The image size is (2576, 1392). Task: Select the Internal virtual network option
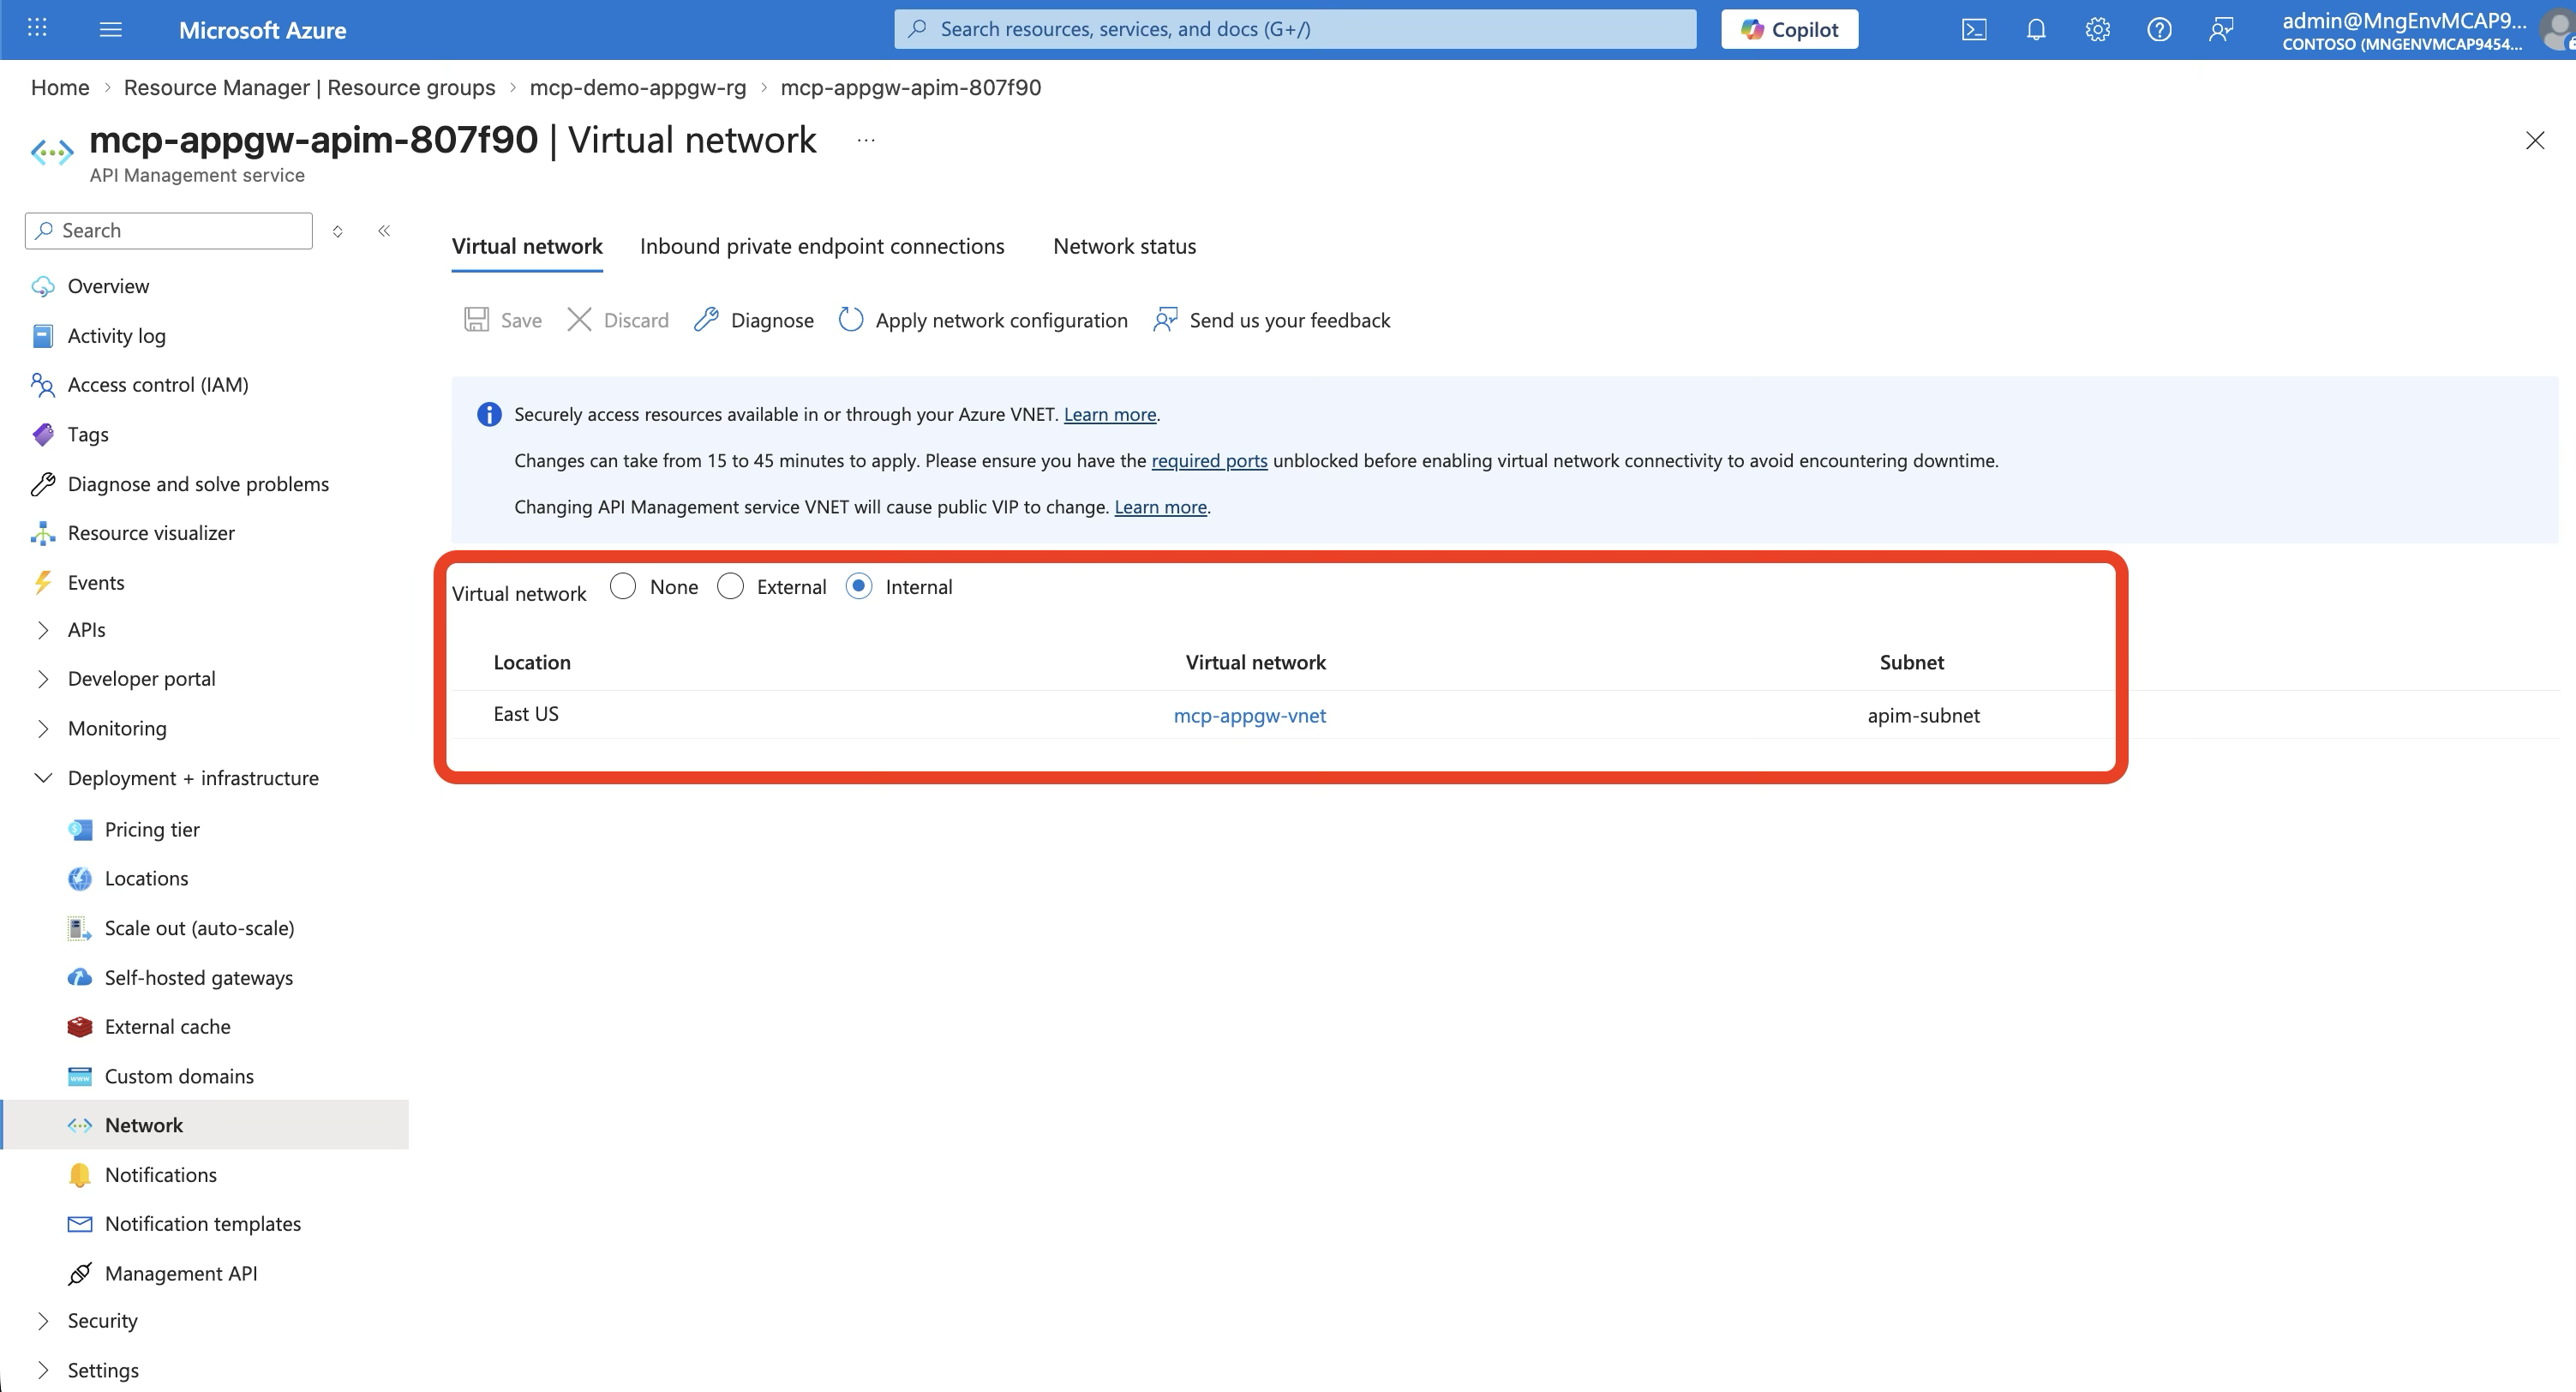click(859, 587)
